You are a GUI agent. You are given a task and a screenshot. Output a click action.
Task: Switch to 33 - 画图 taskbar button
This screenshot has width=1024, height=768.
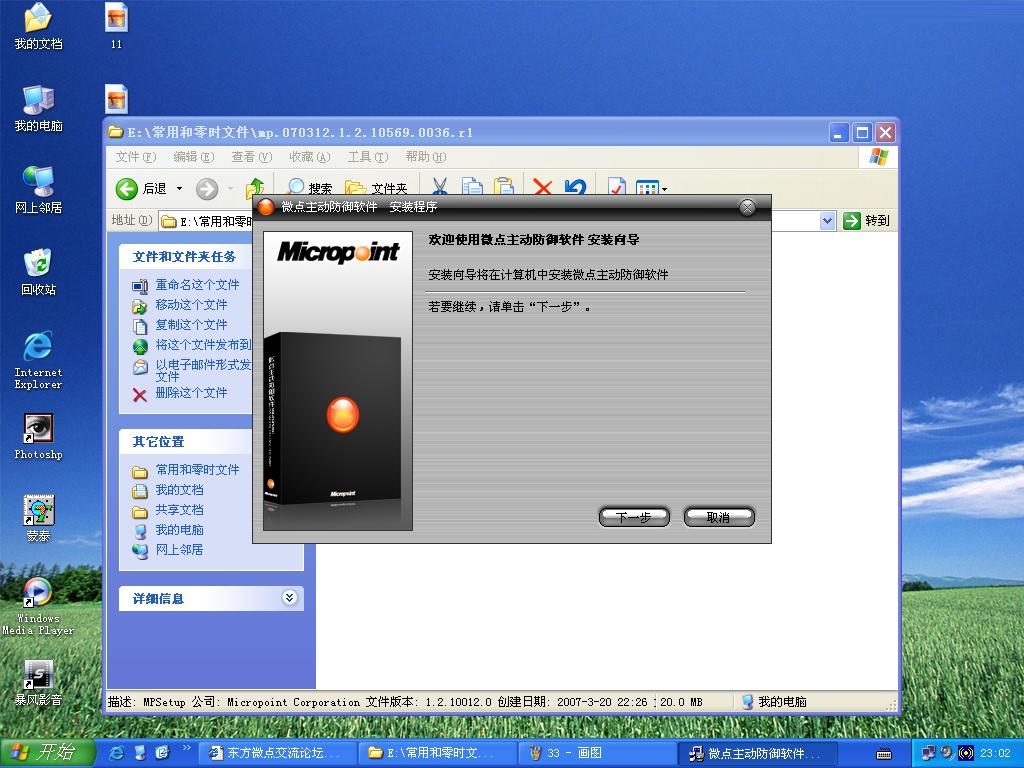point(597,754)
